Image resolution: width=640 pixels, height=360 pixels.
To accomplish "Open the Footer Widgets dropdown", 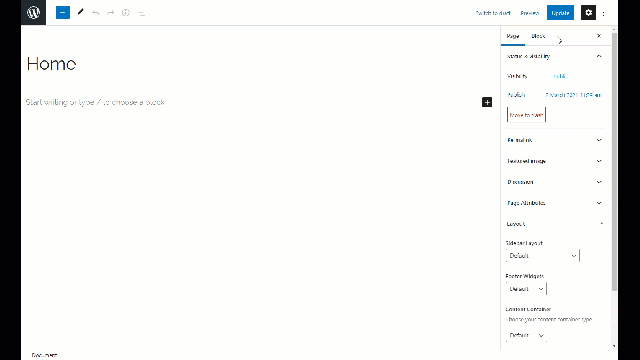I will (526, 289).
